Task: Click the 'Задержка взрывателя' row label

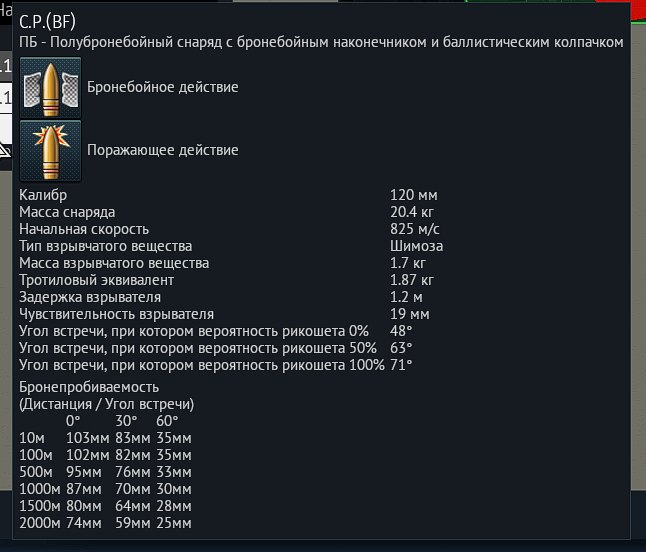Action: tap(90, 297)
